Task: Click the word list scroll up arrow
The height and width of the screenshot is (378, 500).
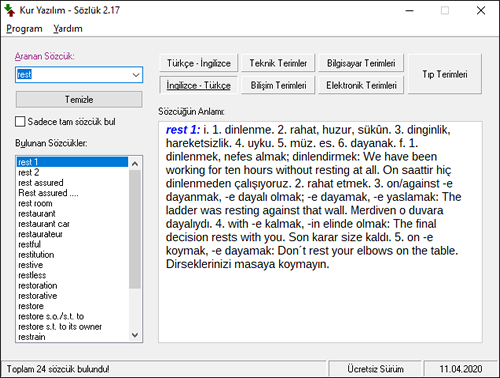Action: (x=135, y=163)
